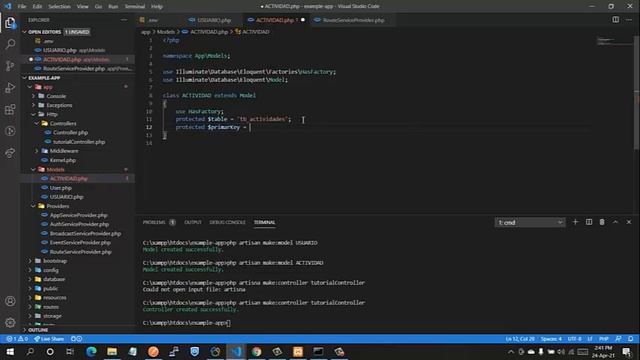Open notifications bell in status bar
Image resolution: width=640 pixels, height=360 pixels.
coord(631,339)
